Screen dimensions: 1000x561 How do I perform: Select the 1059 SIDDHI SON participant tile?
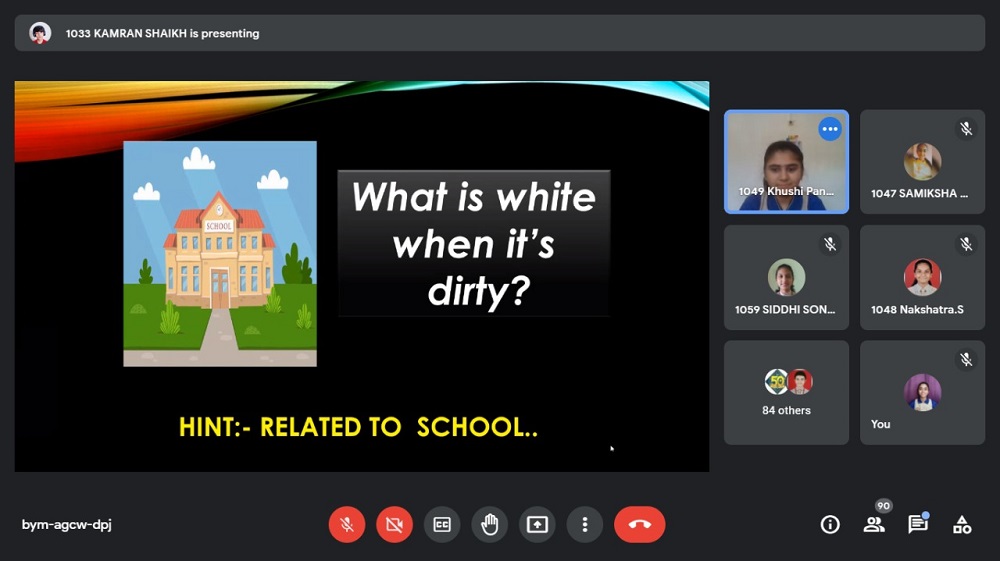(x=786, y=277)
